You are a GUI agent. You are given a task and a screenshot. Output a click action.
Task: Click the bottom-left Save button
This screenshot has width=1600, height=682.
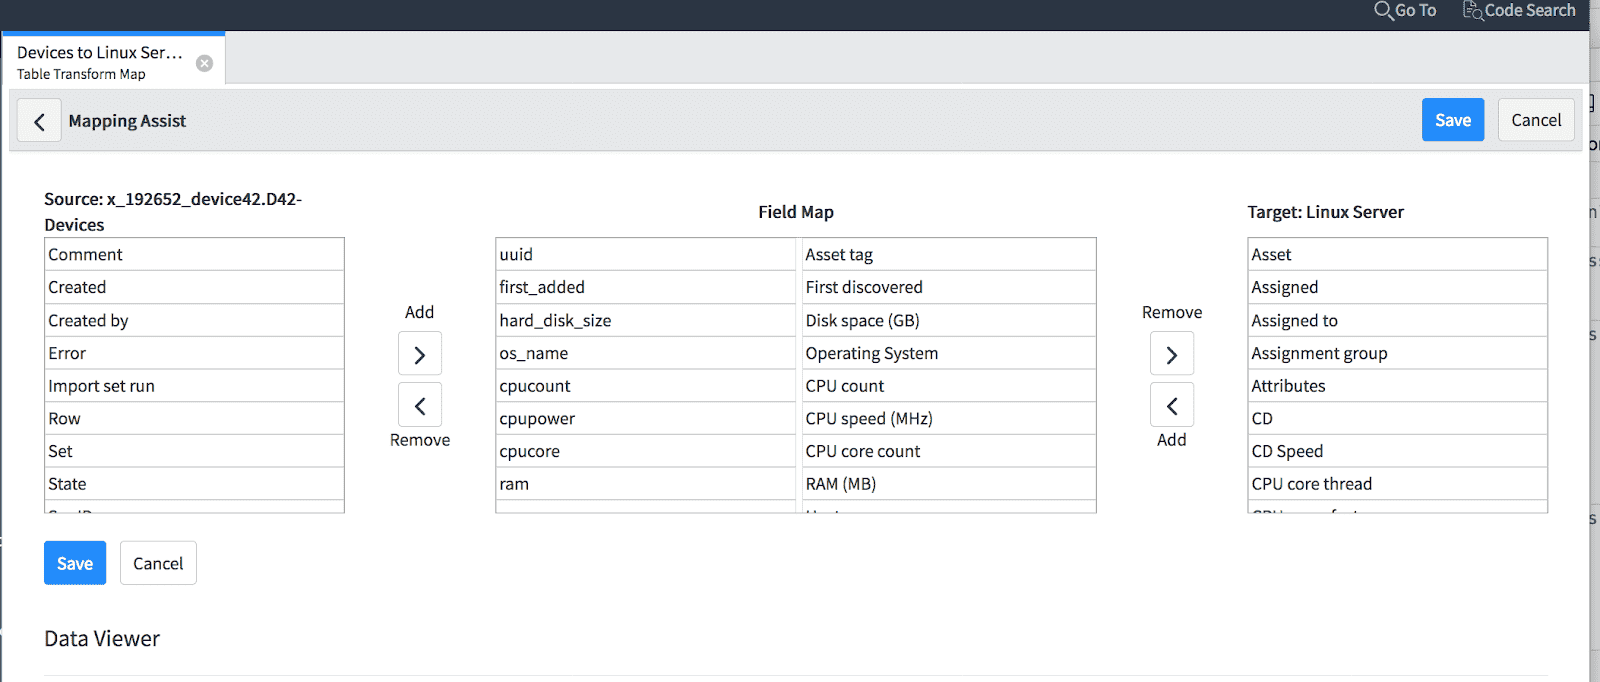[x=75, y=563]
